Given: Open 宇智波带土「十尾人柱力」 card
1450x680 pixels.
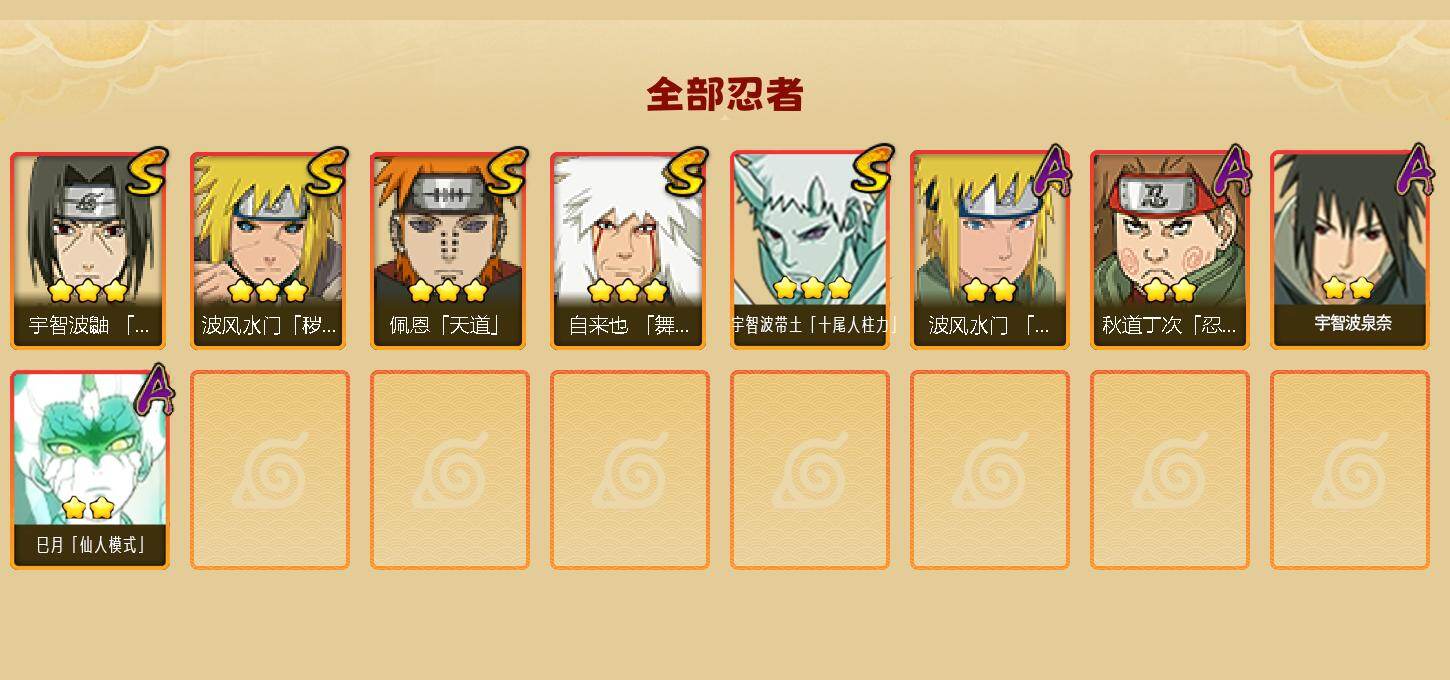Looking at the screenshot, I should [808, 250].
